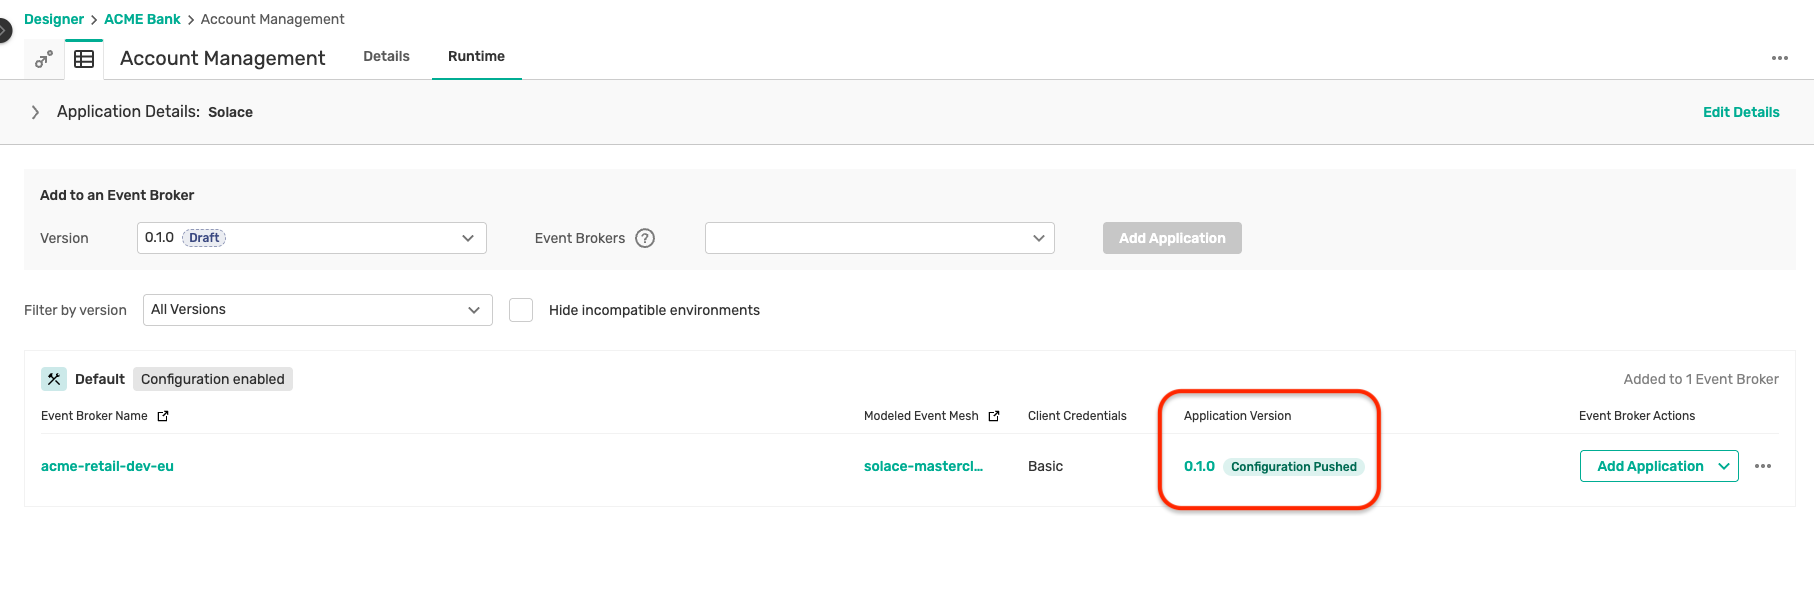Switch to the Details tab

pyautogui.click(x=386, y=57)
